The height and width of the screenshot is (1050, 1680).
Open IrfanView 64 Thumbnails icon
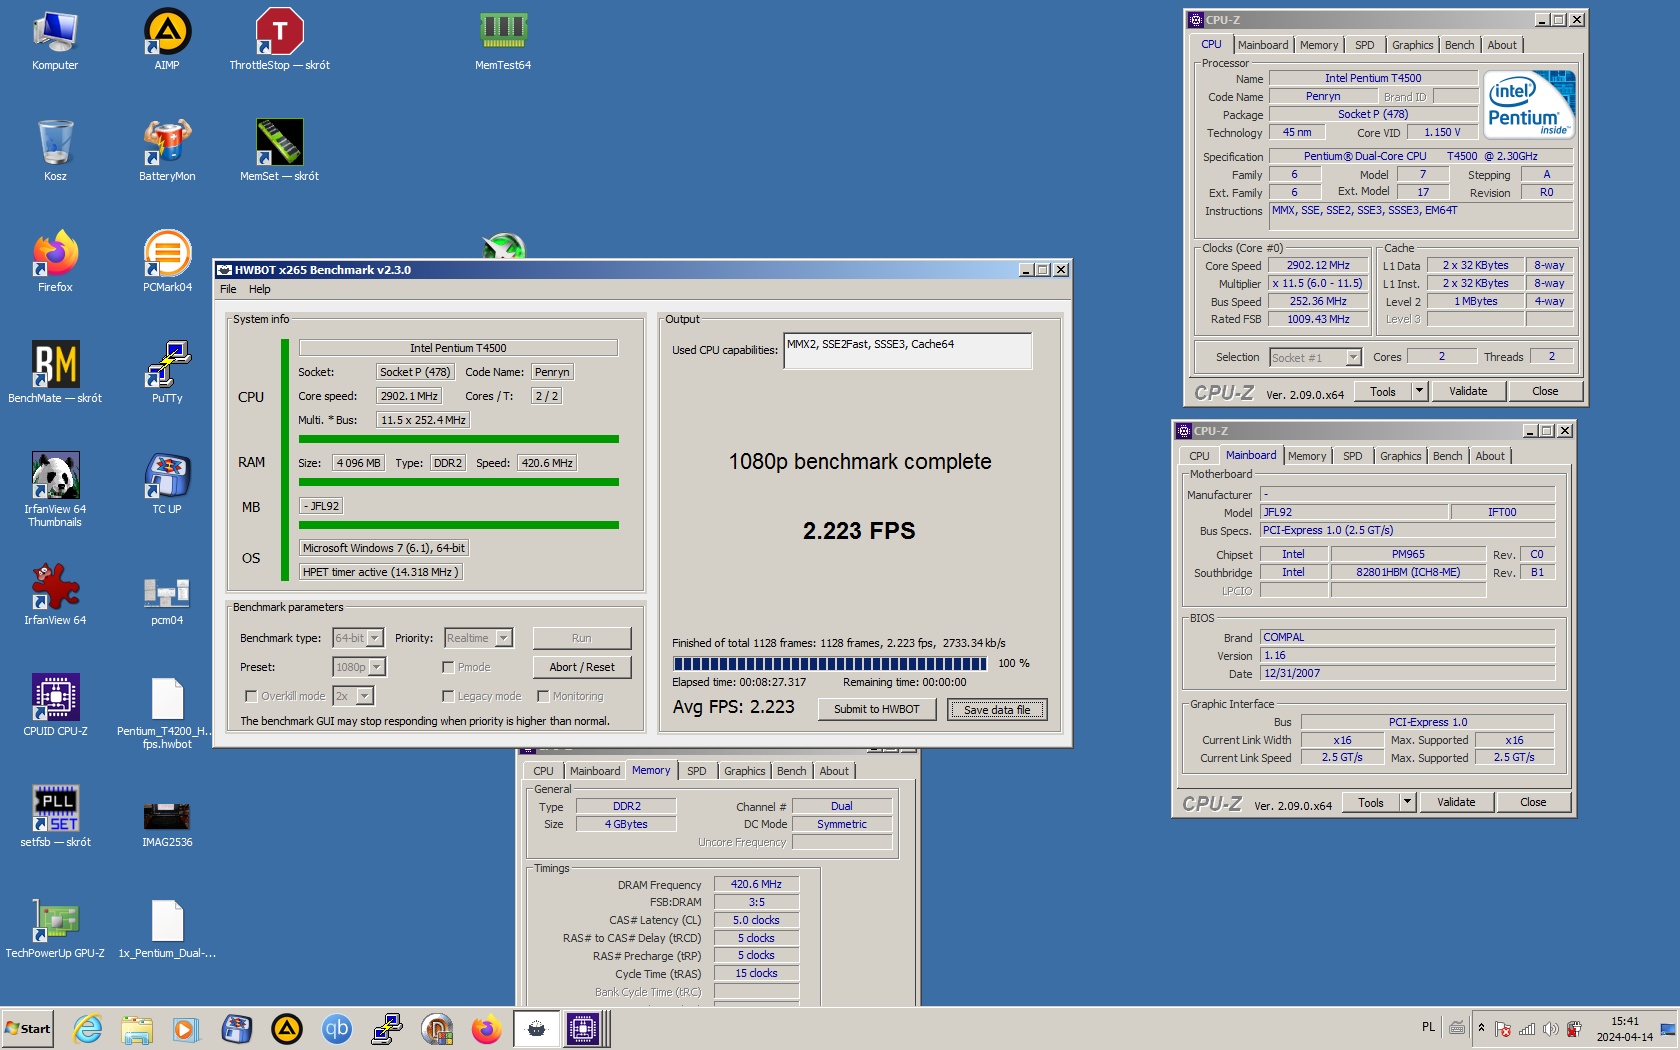point(55,489)
